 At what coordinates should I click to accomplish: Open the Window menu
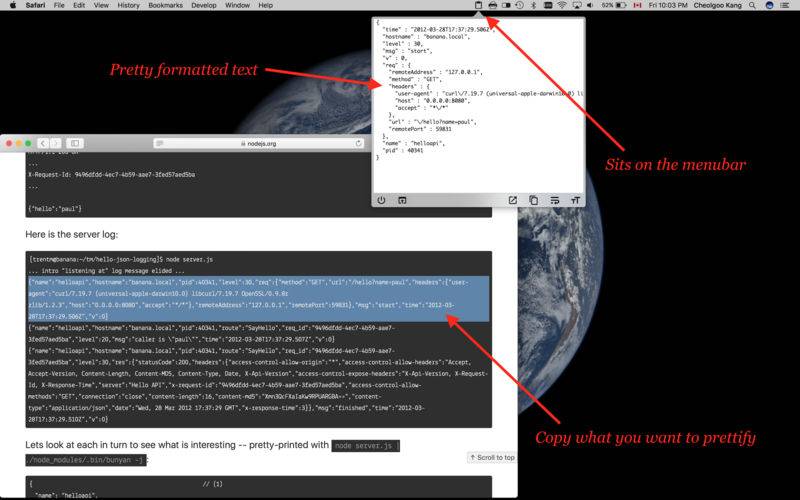237,5
